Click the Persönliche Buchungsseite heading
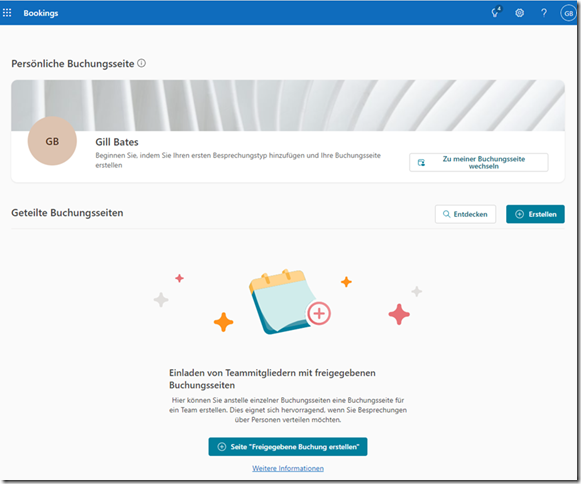Viewport: 581px width, 484px height. [73, 63]
